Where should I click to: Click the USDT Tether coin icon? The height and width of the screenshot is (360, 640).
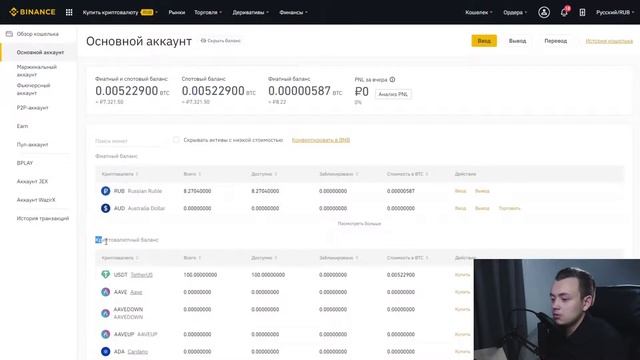106,275
